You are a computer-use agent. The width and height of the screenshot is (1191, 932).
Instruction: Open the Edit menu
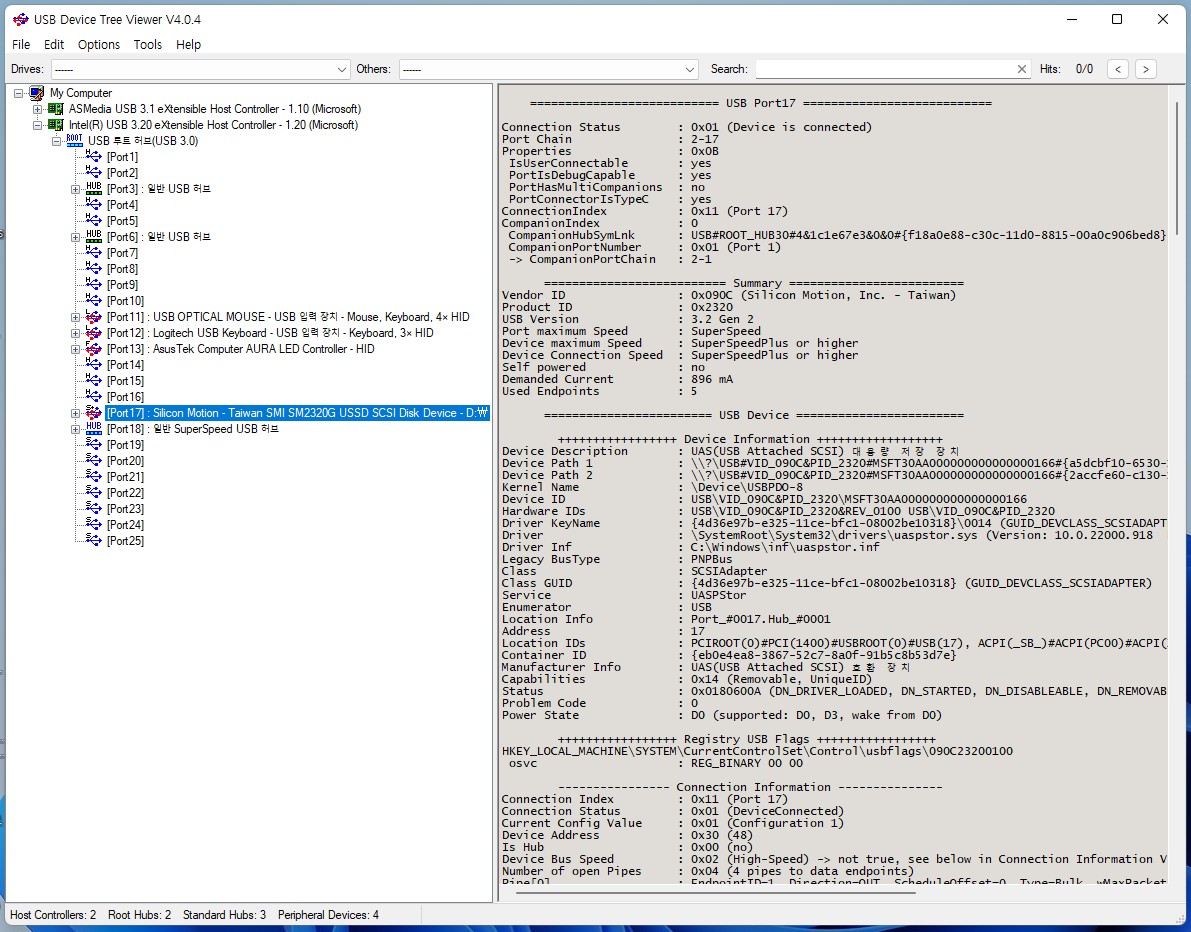tap(54, 45)
